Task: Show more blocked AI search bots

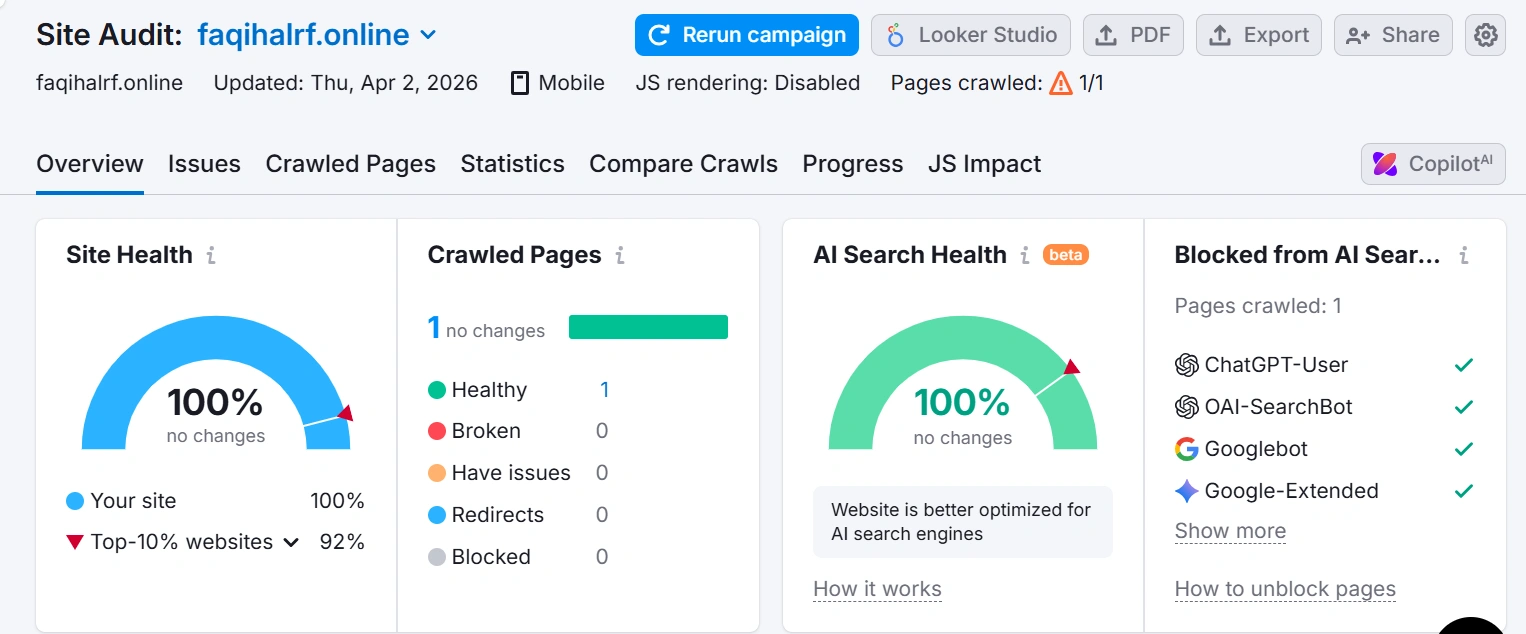Action: (x=1230, y=531)
